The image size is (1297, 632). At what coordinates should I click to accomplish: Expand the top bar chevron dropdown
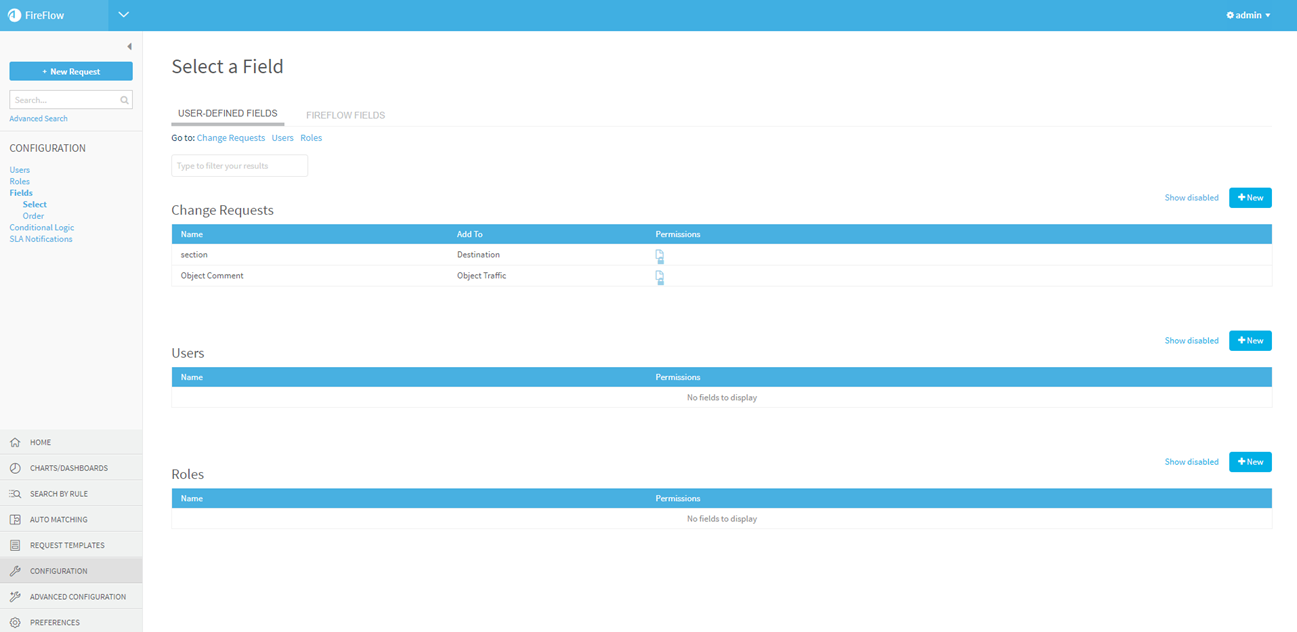click(x=124, y=15)
